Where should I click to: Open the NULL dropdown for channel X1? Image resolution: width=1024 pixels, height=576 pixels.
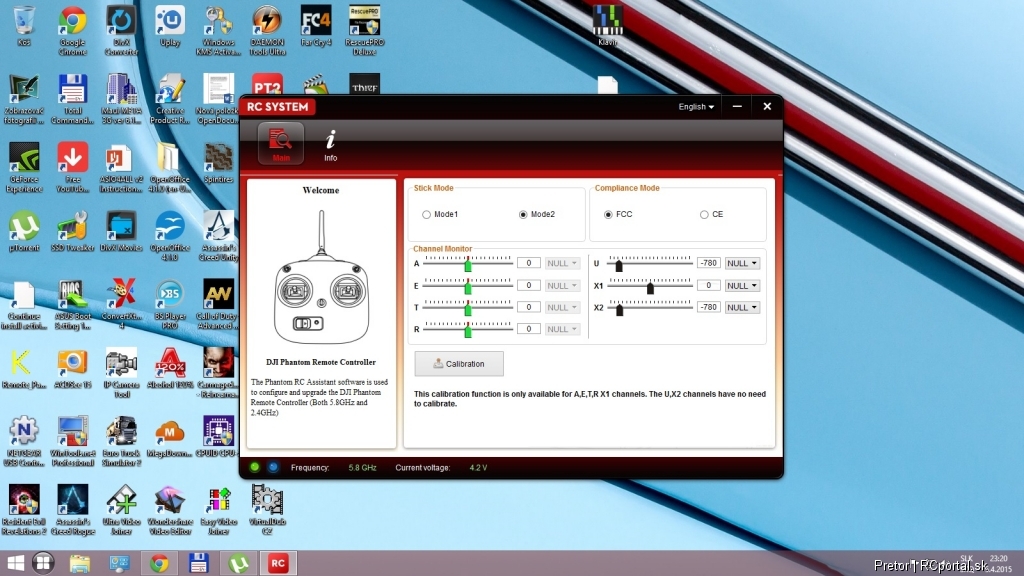(742, 285)
